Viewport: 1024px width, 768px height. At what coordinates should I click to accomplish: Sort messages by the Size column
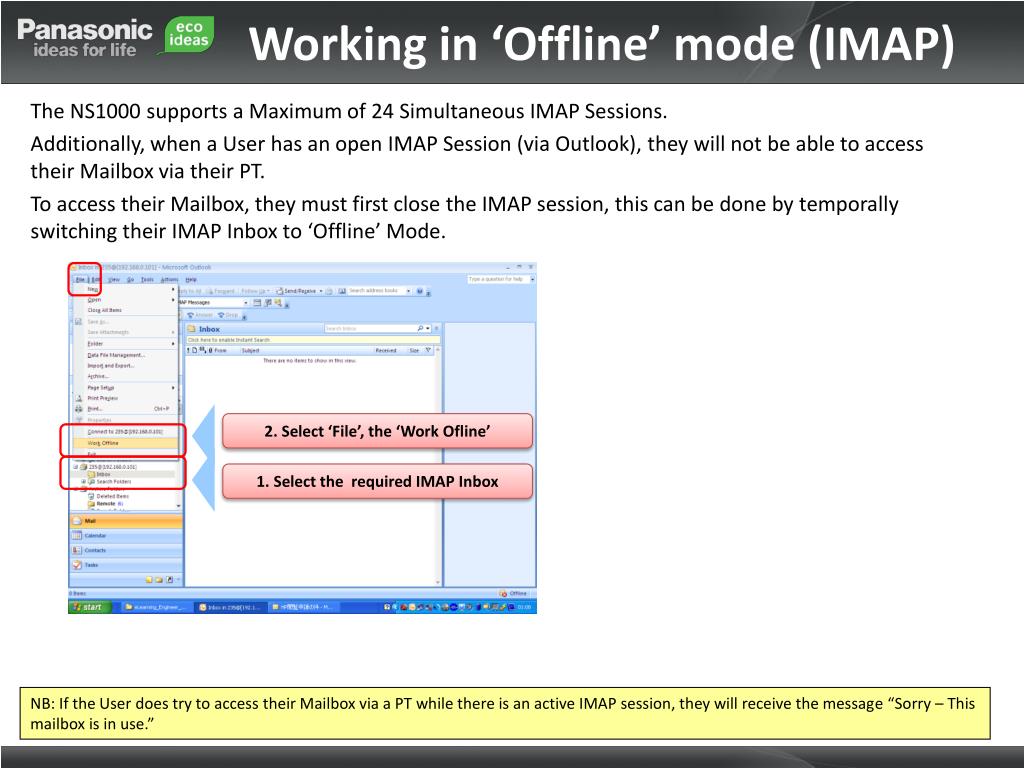[414, 351]
